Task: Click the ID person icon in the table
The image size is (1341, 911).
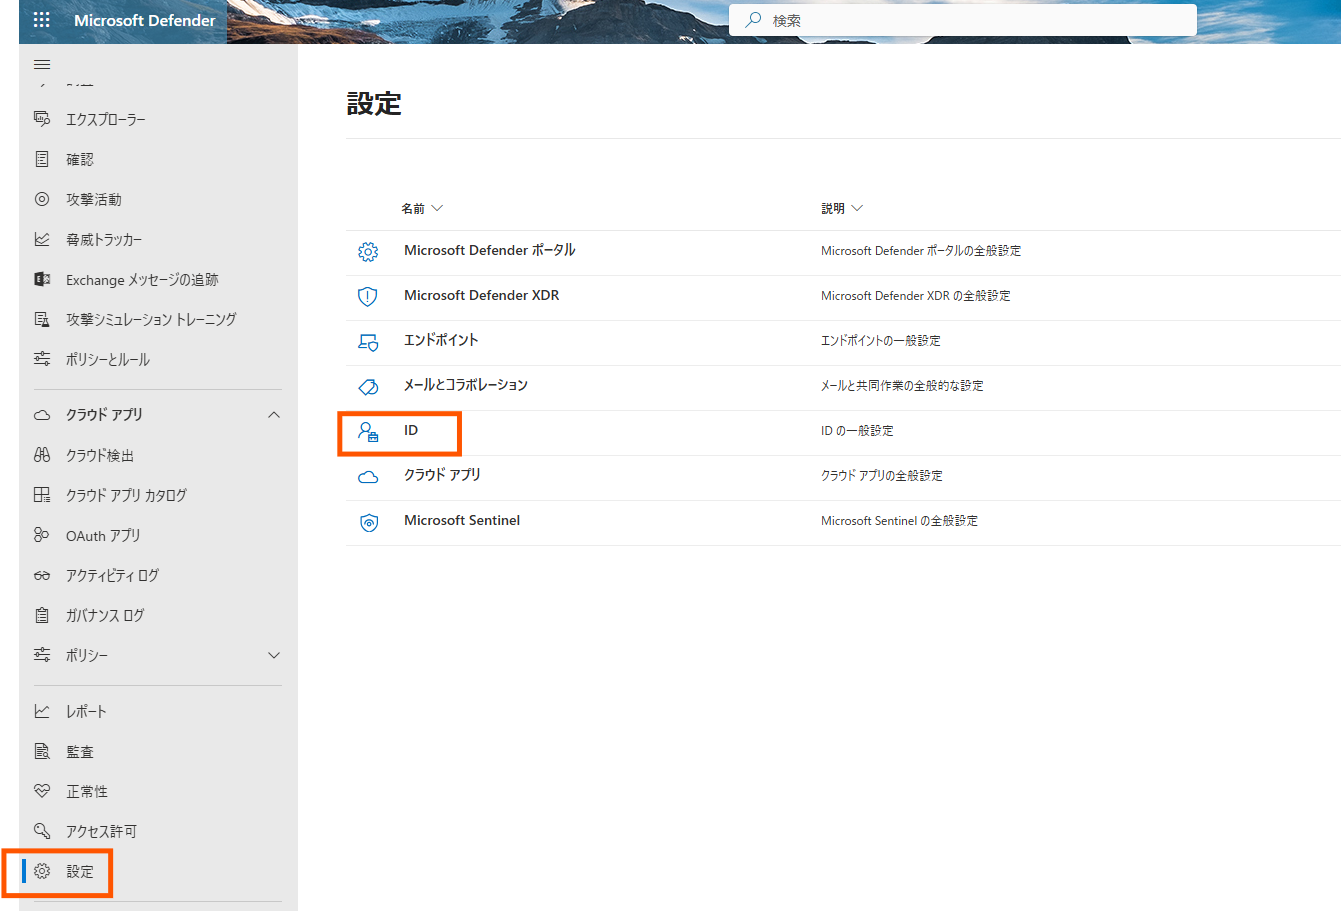Action: (x=369, y=431)
